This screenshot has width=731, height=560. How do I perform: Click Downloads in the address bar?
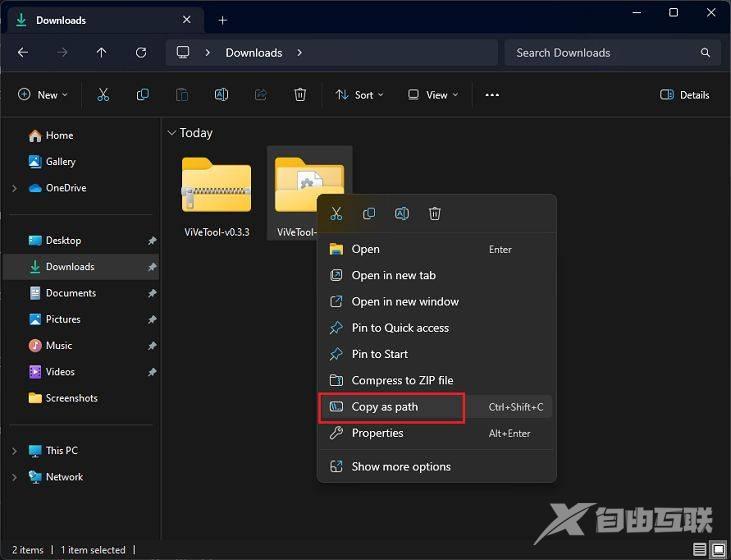[x=254, y=53]
